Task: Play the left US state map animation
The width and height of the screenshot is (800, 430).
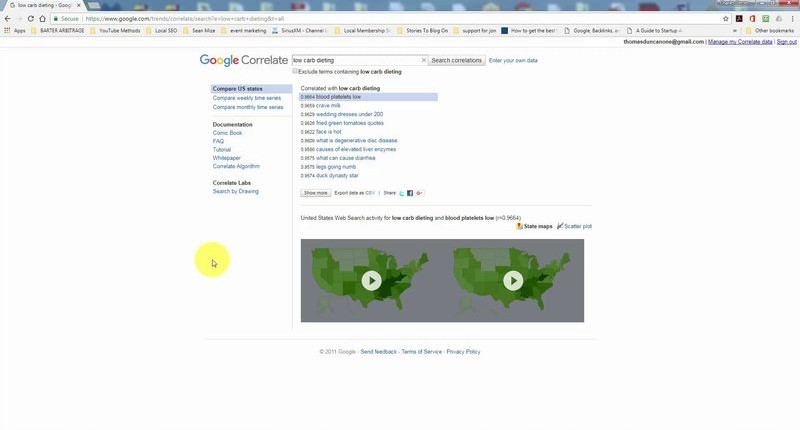Action: 371,281
